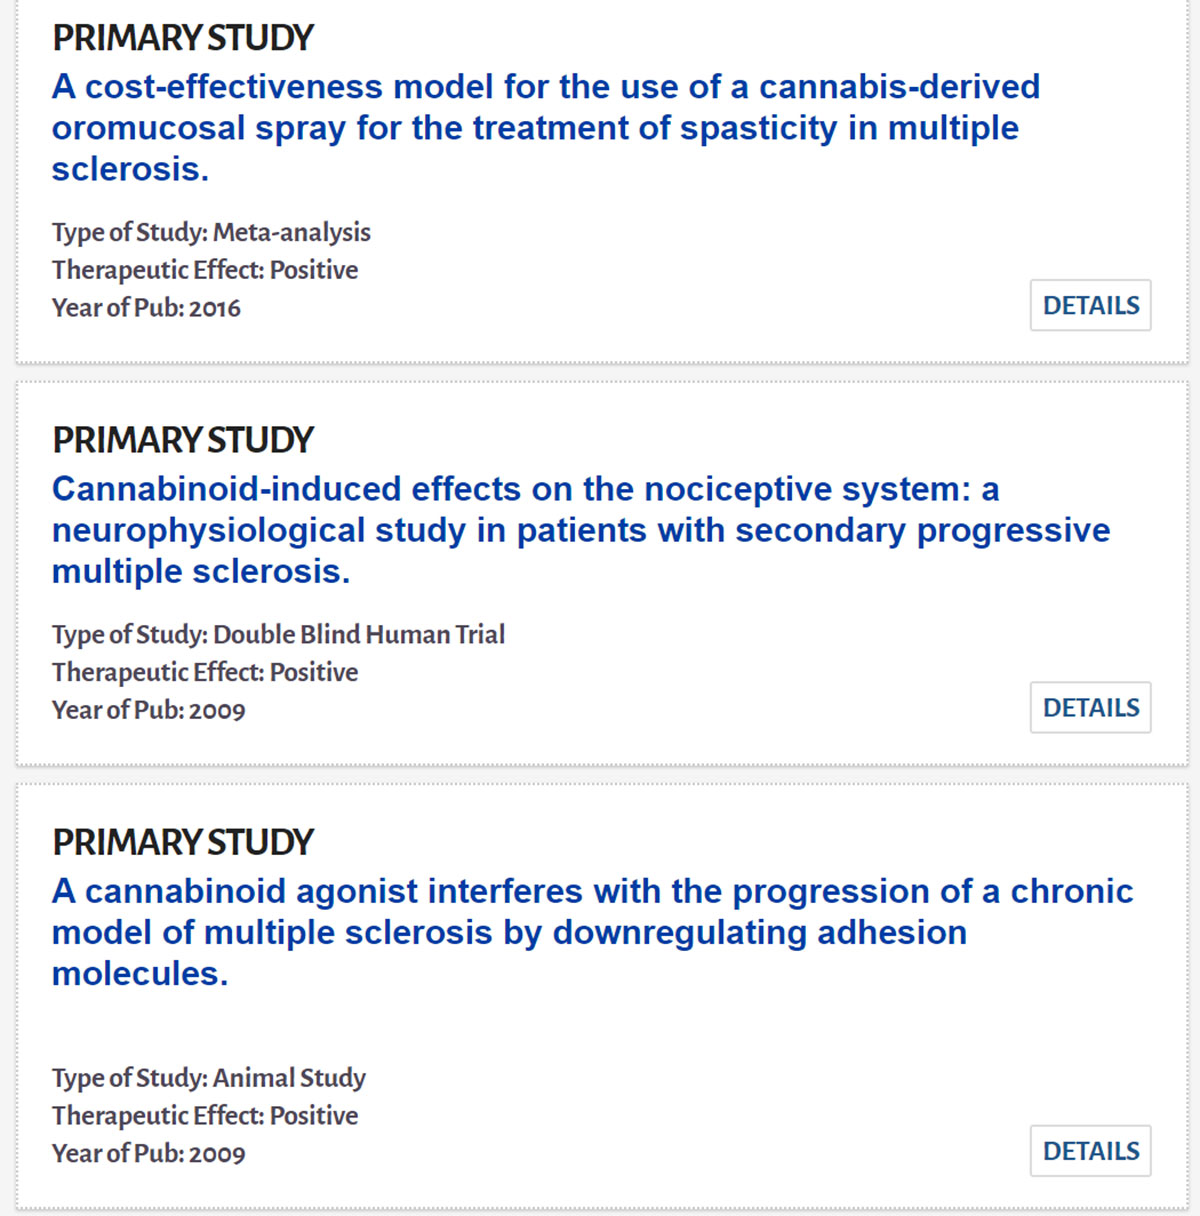
Task: Click DETAILS for the cannabinoid agonist study
Action: 1090,1151
